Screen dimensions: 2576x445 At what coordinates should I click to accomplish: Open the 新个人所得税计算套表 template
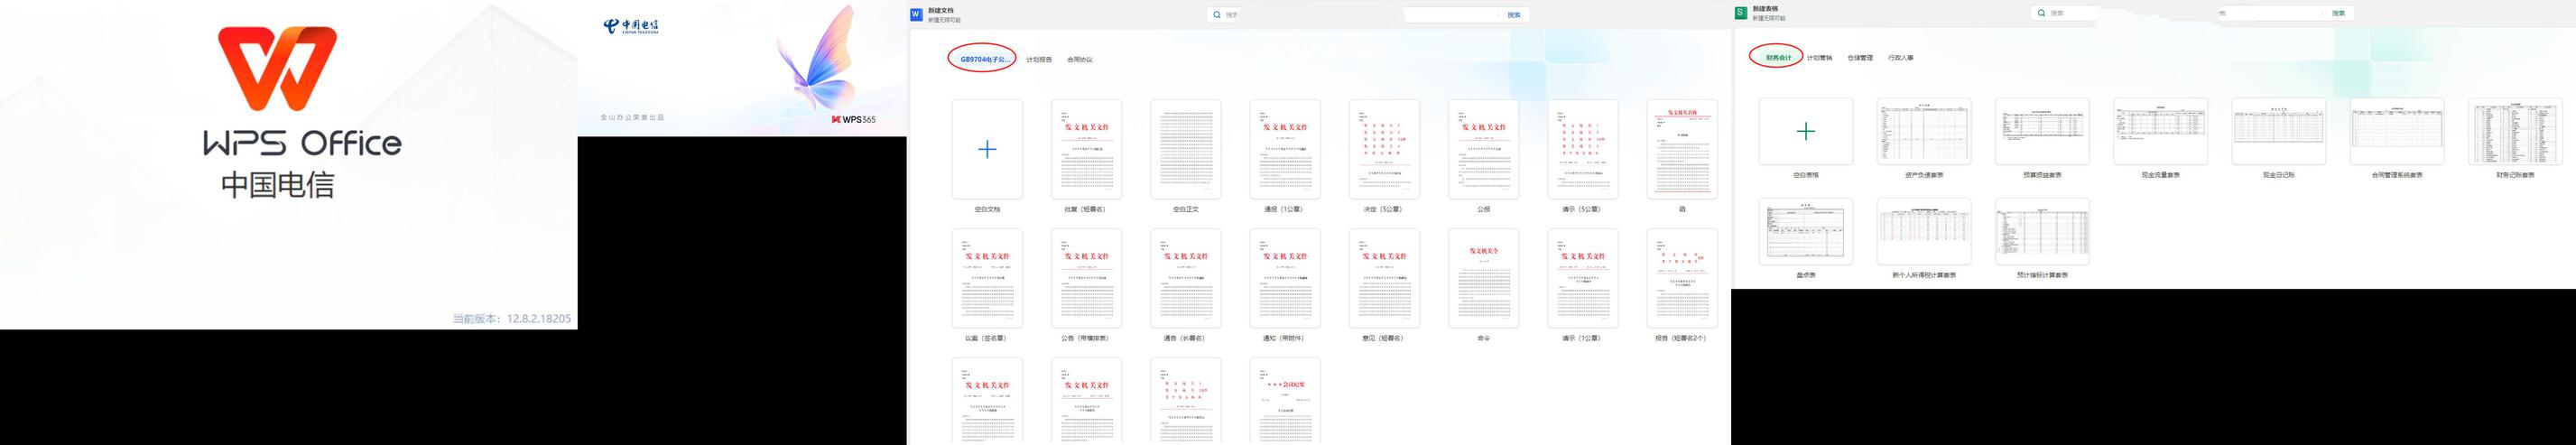[x=1924, y=231]
